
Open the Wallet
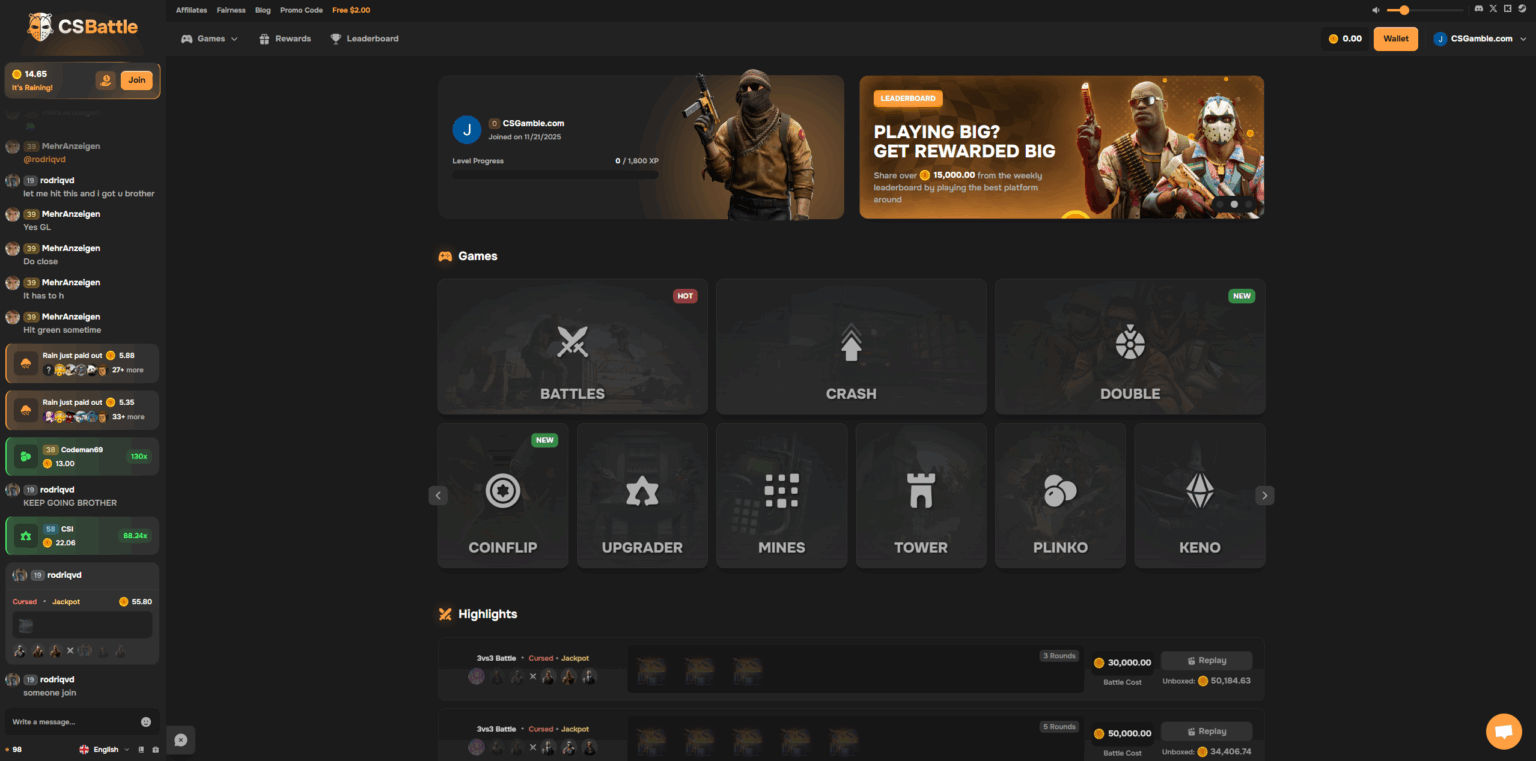tap(1395, 38)
